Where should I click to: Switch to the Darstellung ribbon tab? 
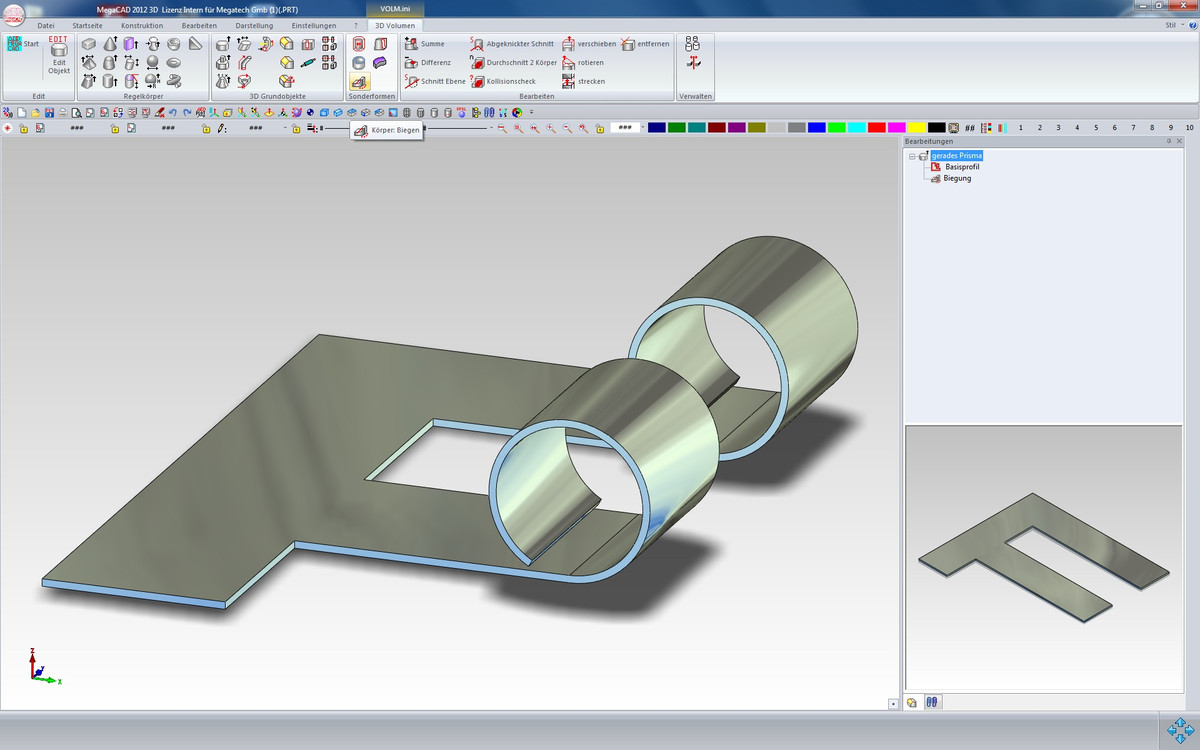[253, 25]
